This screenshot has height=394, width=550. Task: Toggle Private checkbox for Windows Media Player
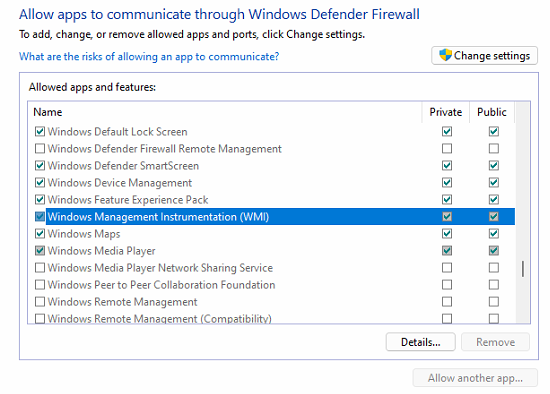(x=447, y=251)
